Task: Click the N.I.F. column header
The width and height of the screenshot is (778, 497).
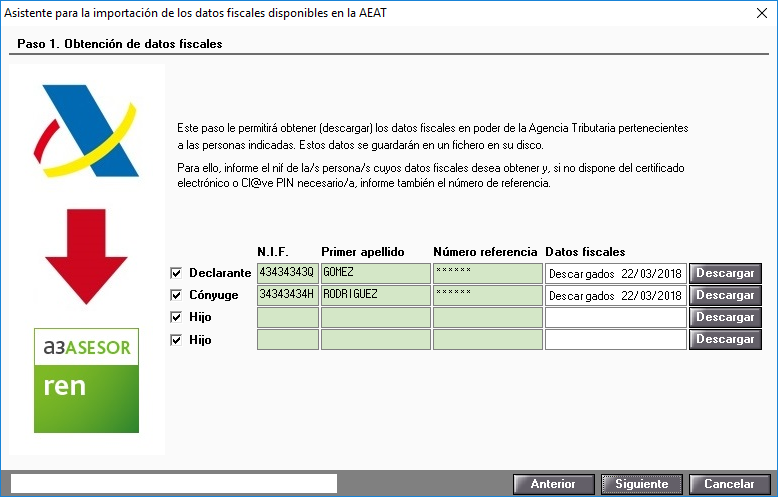Action: coord(273,252)
